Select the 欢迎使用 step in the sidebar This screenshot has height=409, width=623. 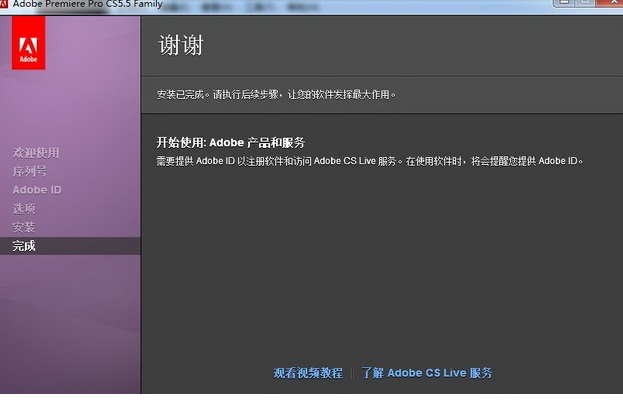[x=36, y=153]
